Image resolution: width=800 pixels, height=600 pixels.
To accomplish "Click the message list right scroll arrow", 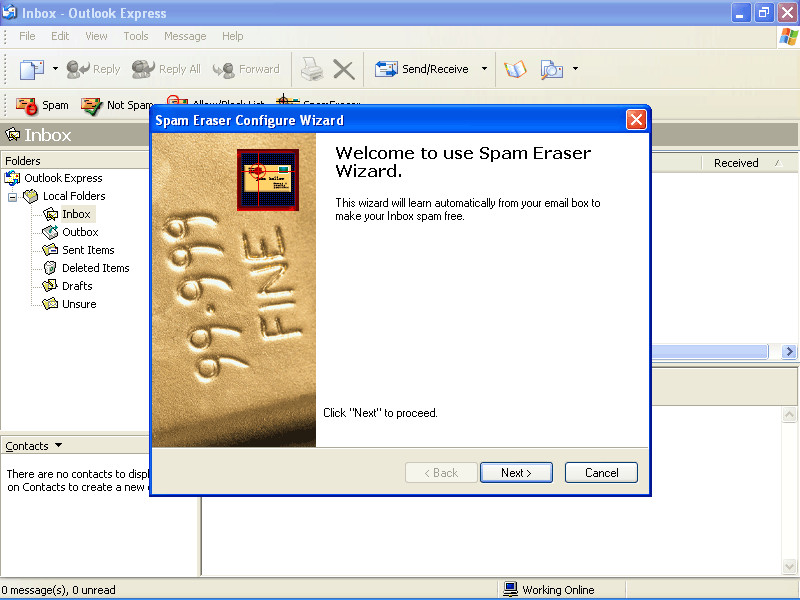I will pos(789,352).
